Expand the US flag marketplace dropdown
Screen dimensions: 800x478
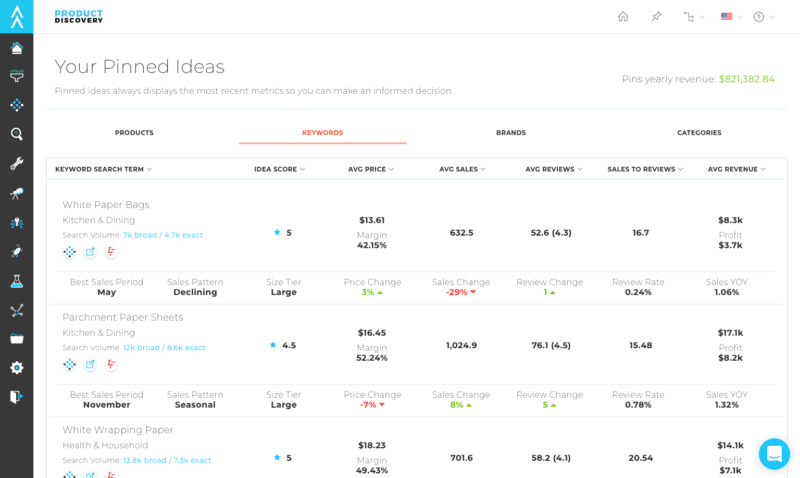point(731,17)
